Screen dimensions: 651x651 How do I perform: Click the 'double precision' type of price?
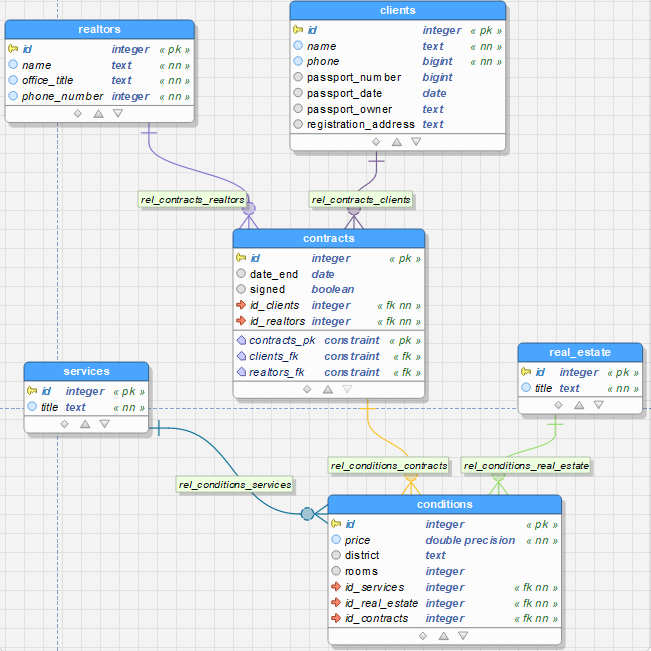(x=470, y=540)
